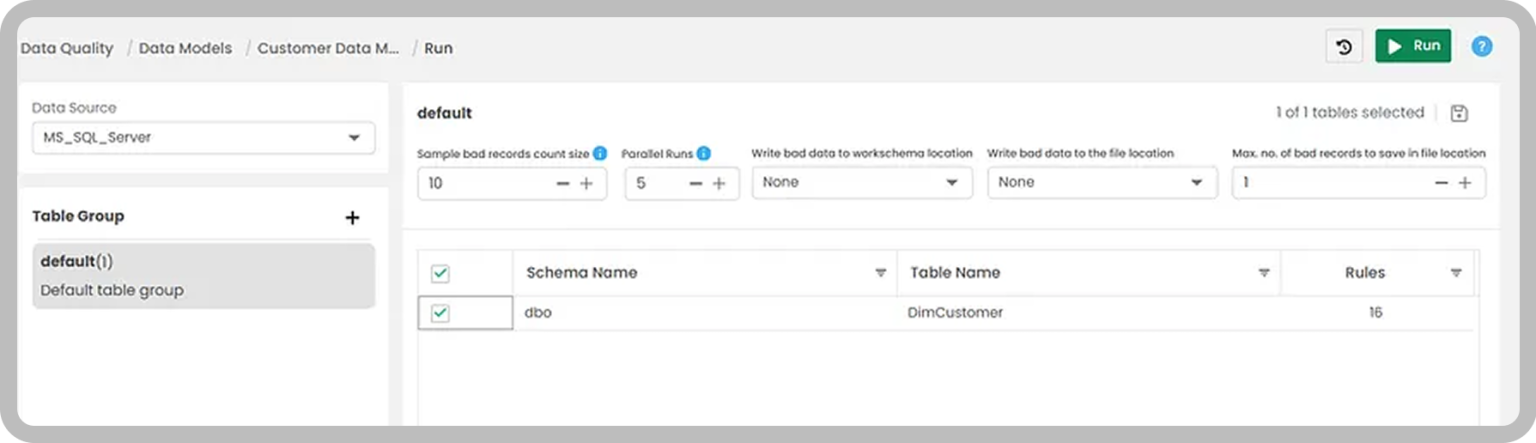
Task: Click the save icon beside tables selected
Action: 1459,113
